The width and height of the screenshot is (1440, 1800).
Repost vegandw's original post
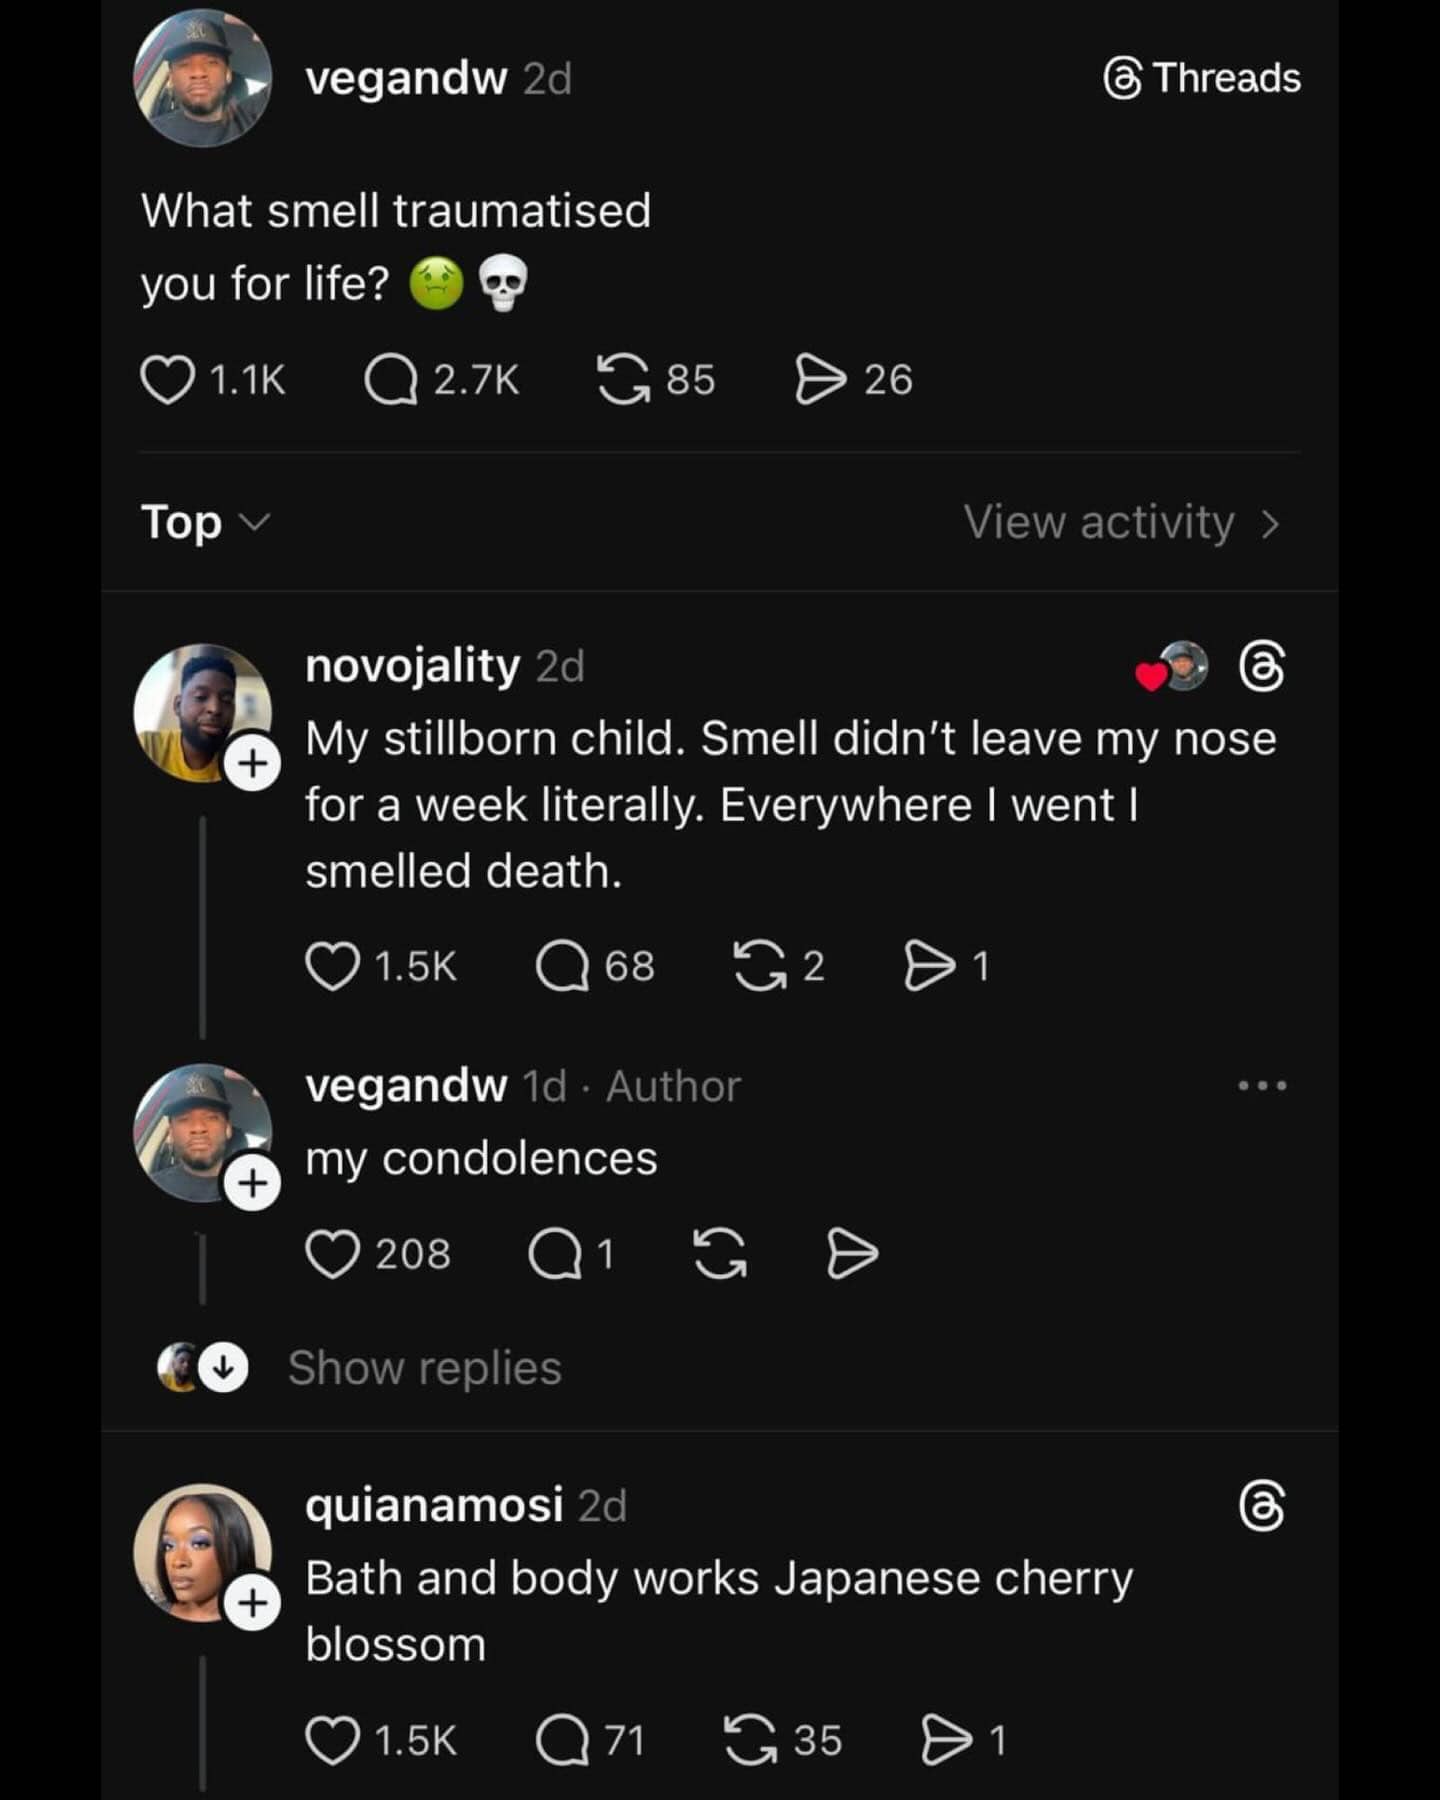pyautogui.click(x=623, y=381)
